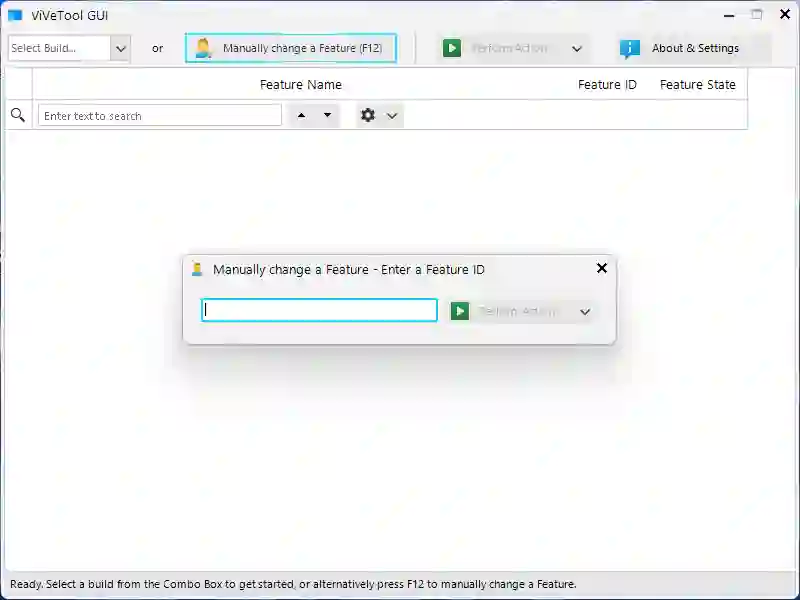800x600 pixels.
Task: Close the ViVeTool GUI window
Action: tap(785, 15)
